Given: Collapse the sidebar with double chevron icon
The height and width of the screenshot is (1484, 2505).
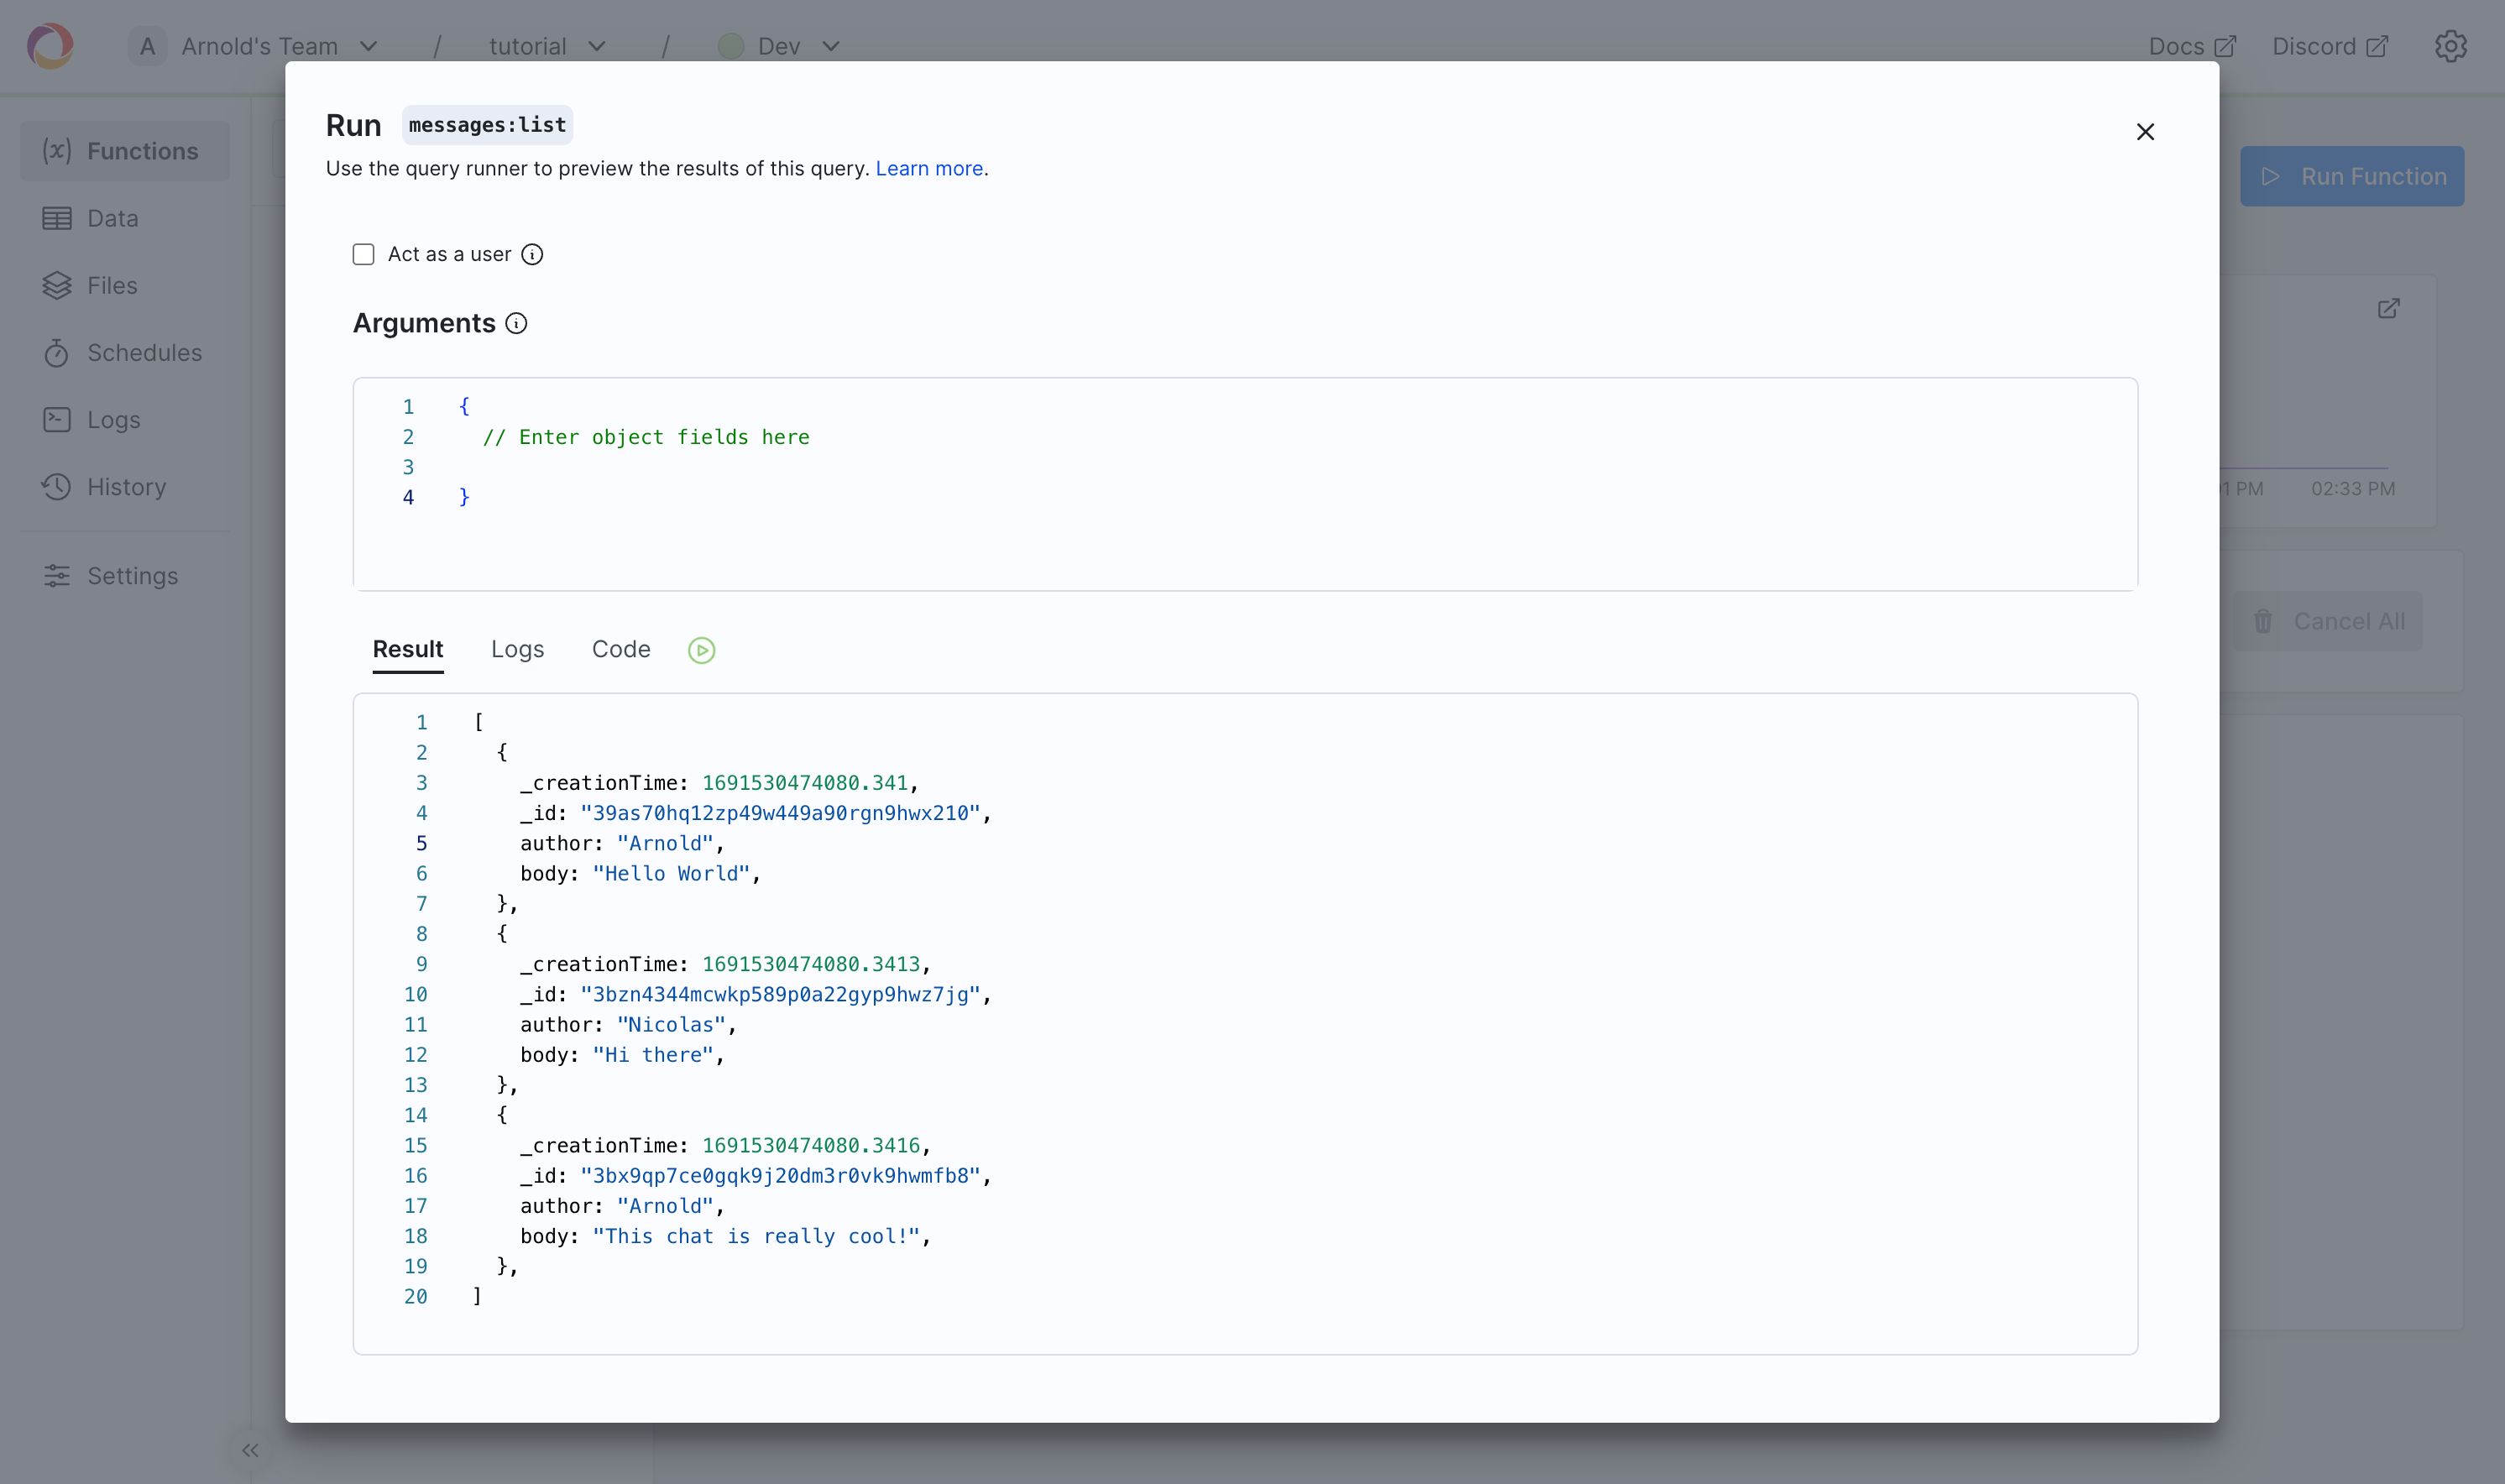Looking at the screenshot, I should [250, 1450].
